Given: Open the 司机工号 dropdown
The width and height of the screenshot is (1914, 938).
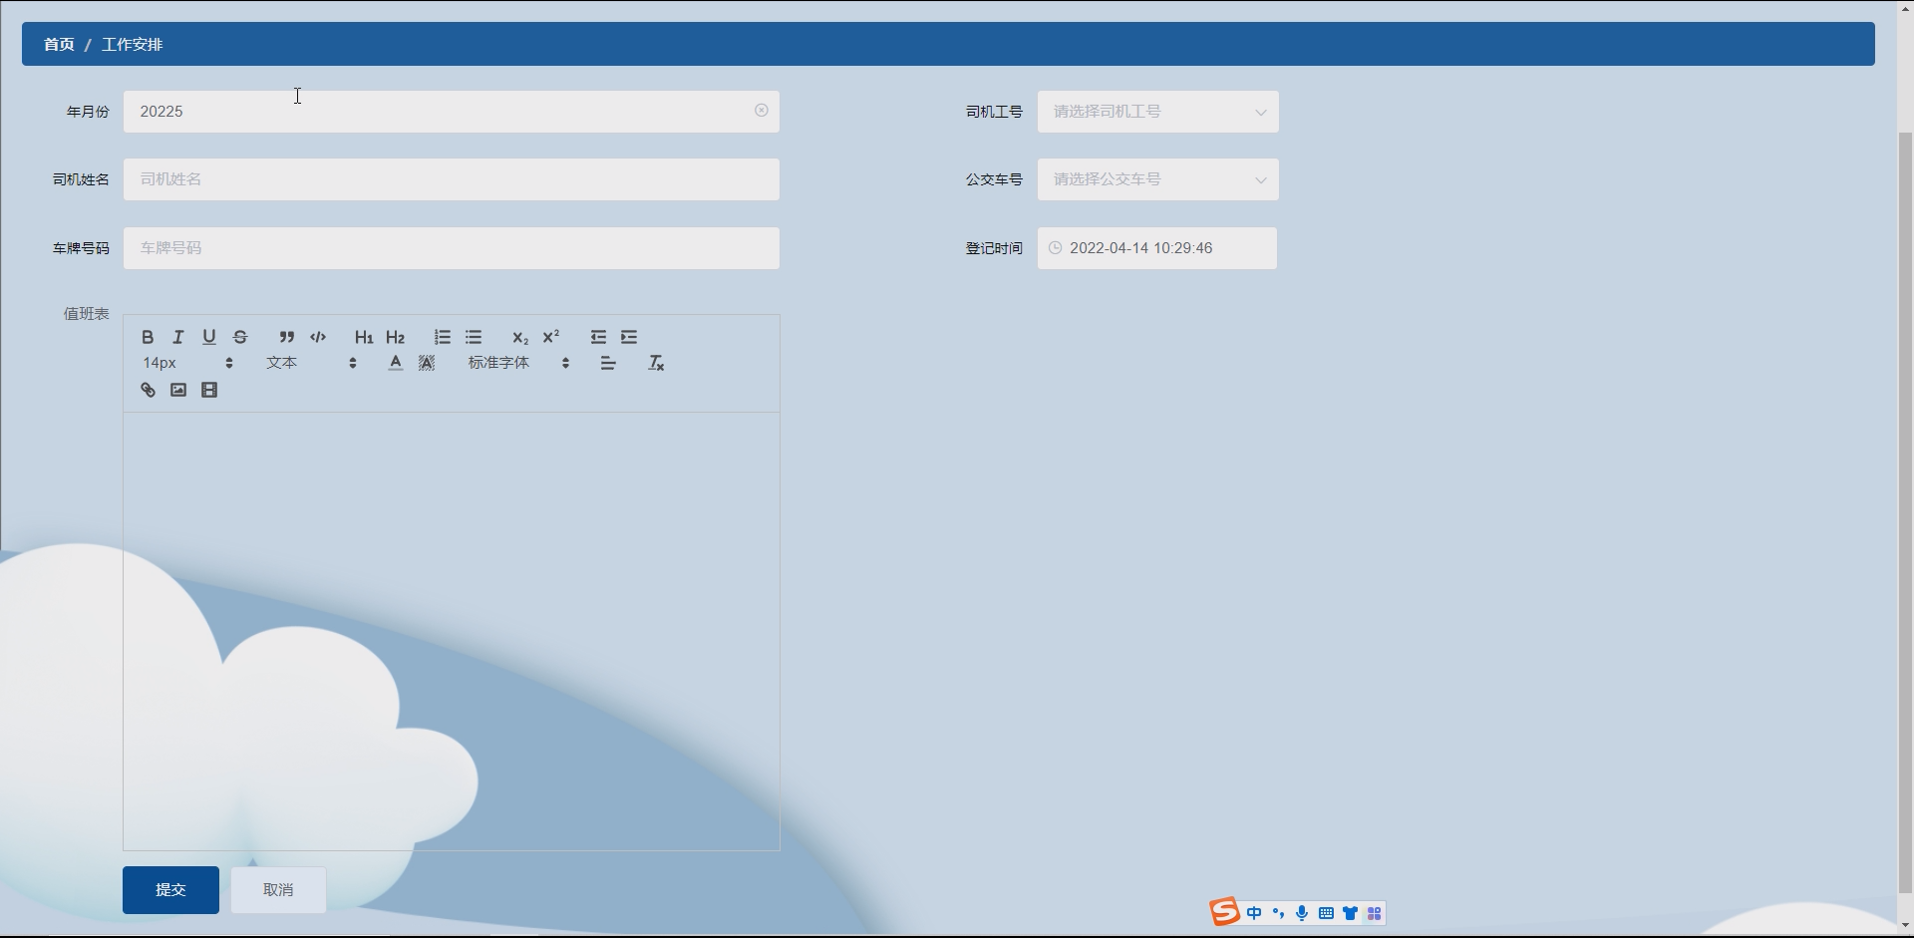Looking at the screenshot, I should (1158, 112).
